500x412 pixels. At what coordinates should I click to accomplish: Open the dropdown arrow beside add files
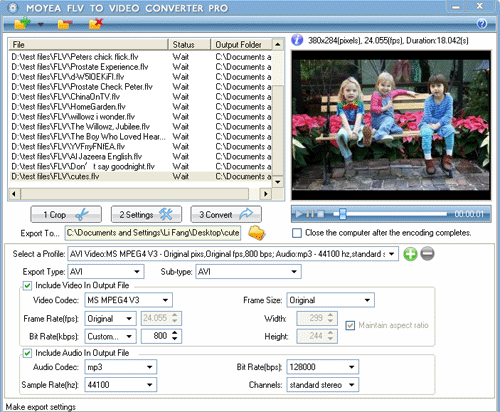(41, 24)
